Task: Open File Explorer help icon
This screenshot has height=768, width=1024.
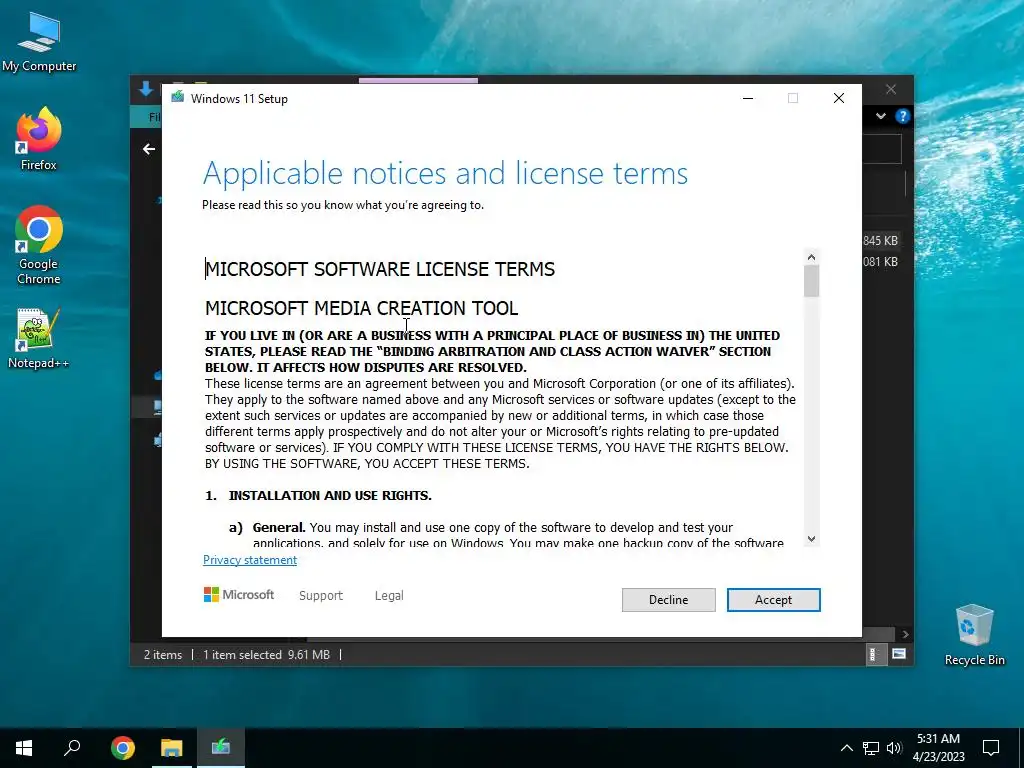Action: point(903,116)
